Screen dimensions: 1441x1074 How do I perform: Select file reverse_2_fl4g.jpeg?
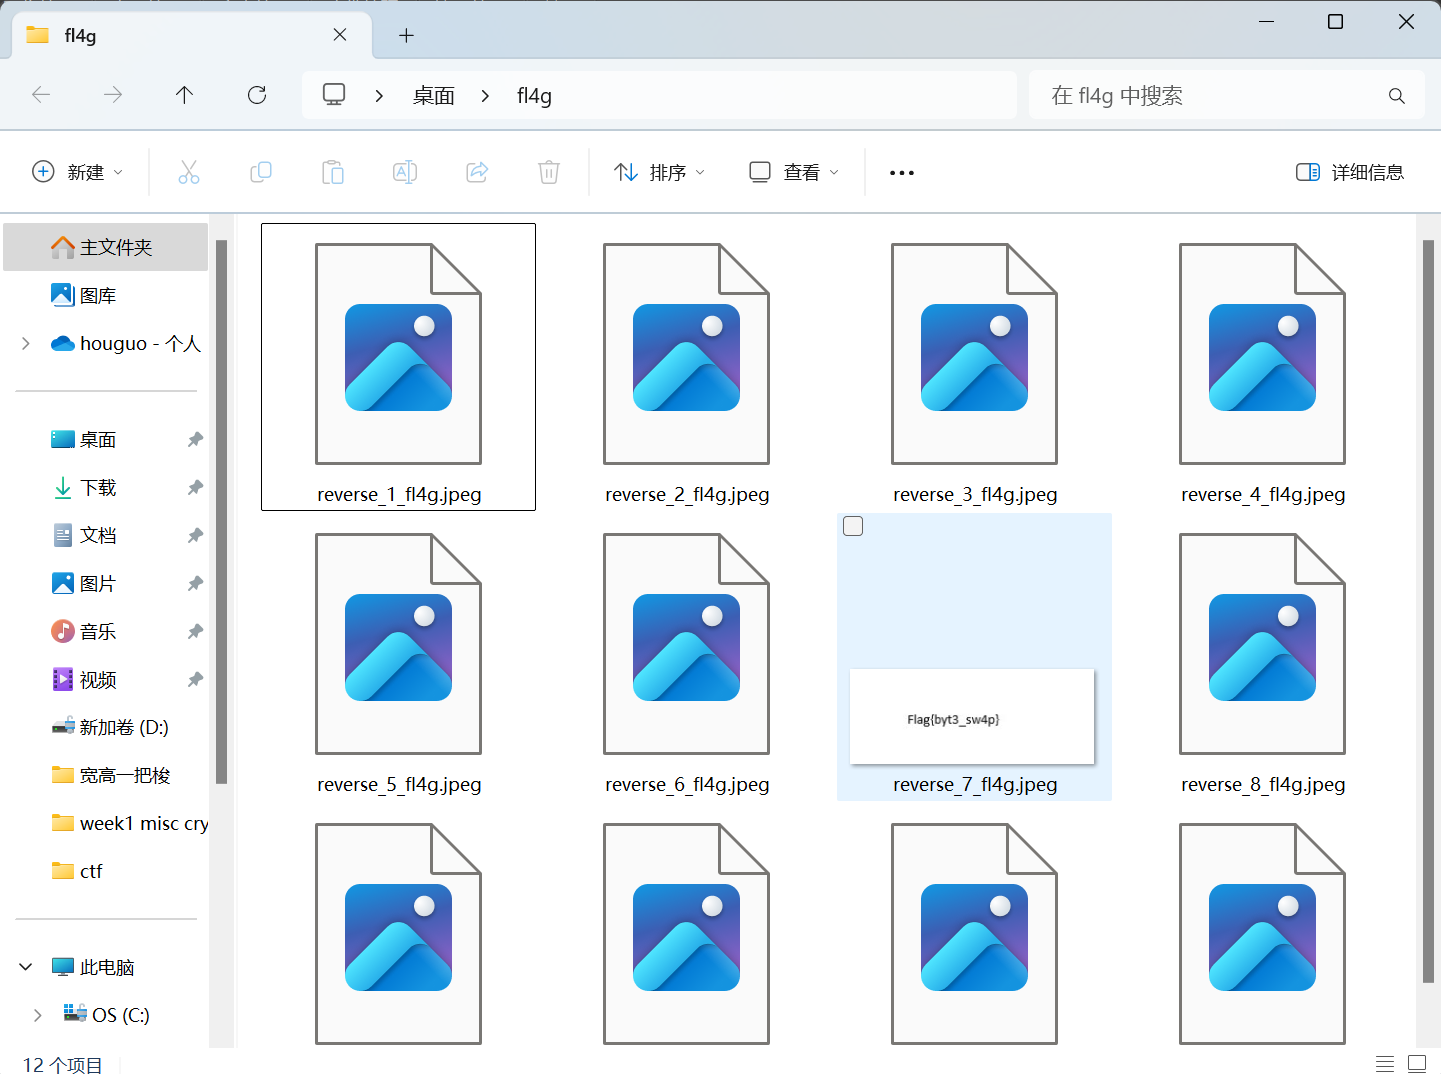(x=686, y=367)
